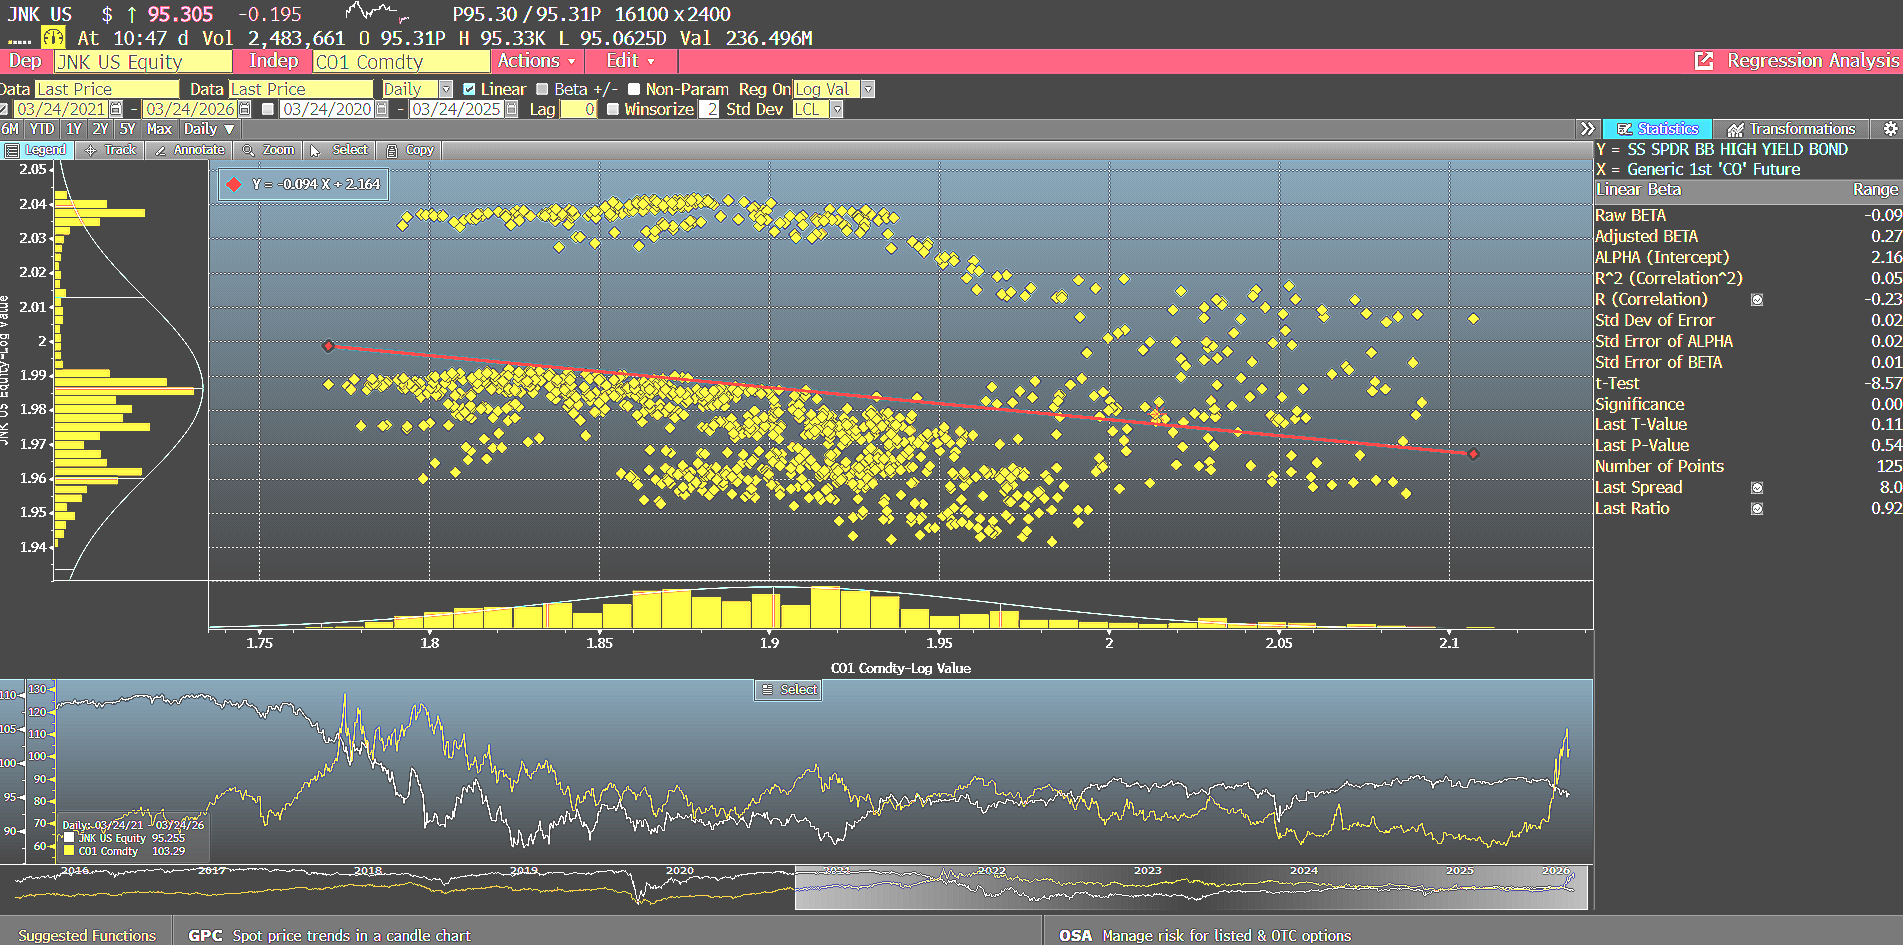Select the YTD range
Screen dimensions: 1903x945
[x=42, y=129]
